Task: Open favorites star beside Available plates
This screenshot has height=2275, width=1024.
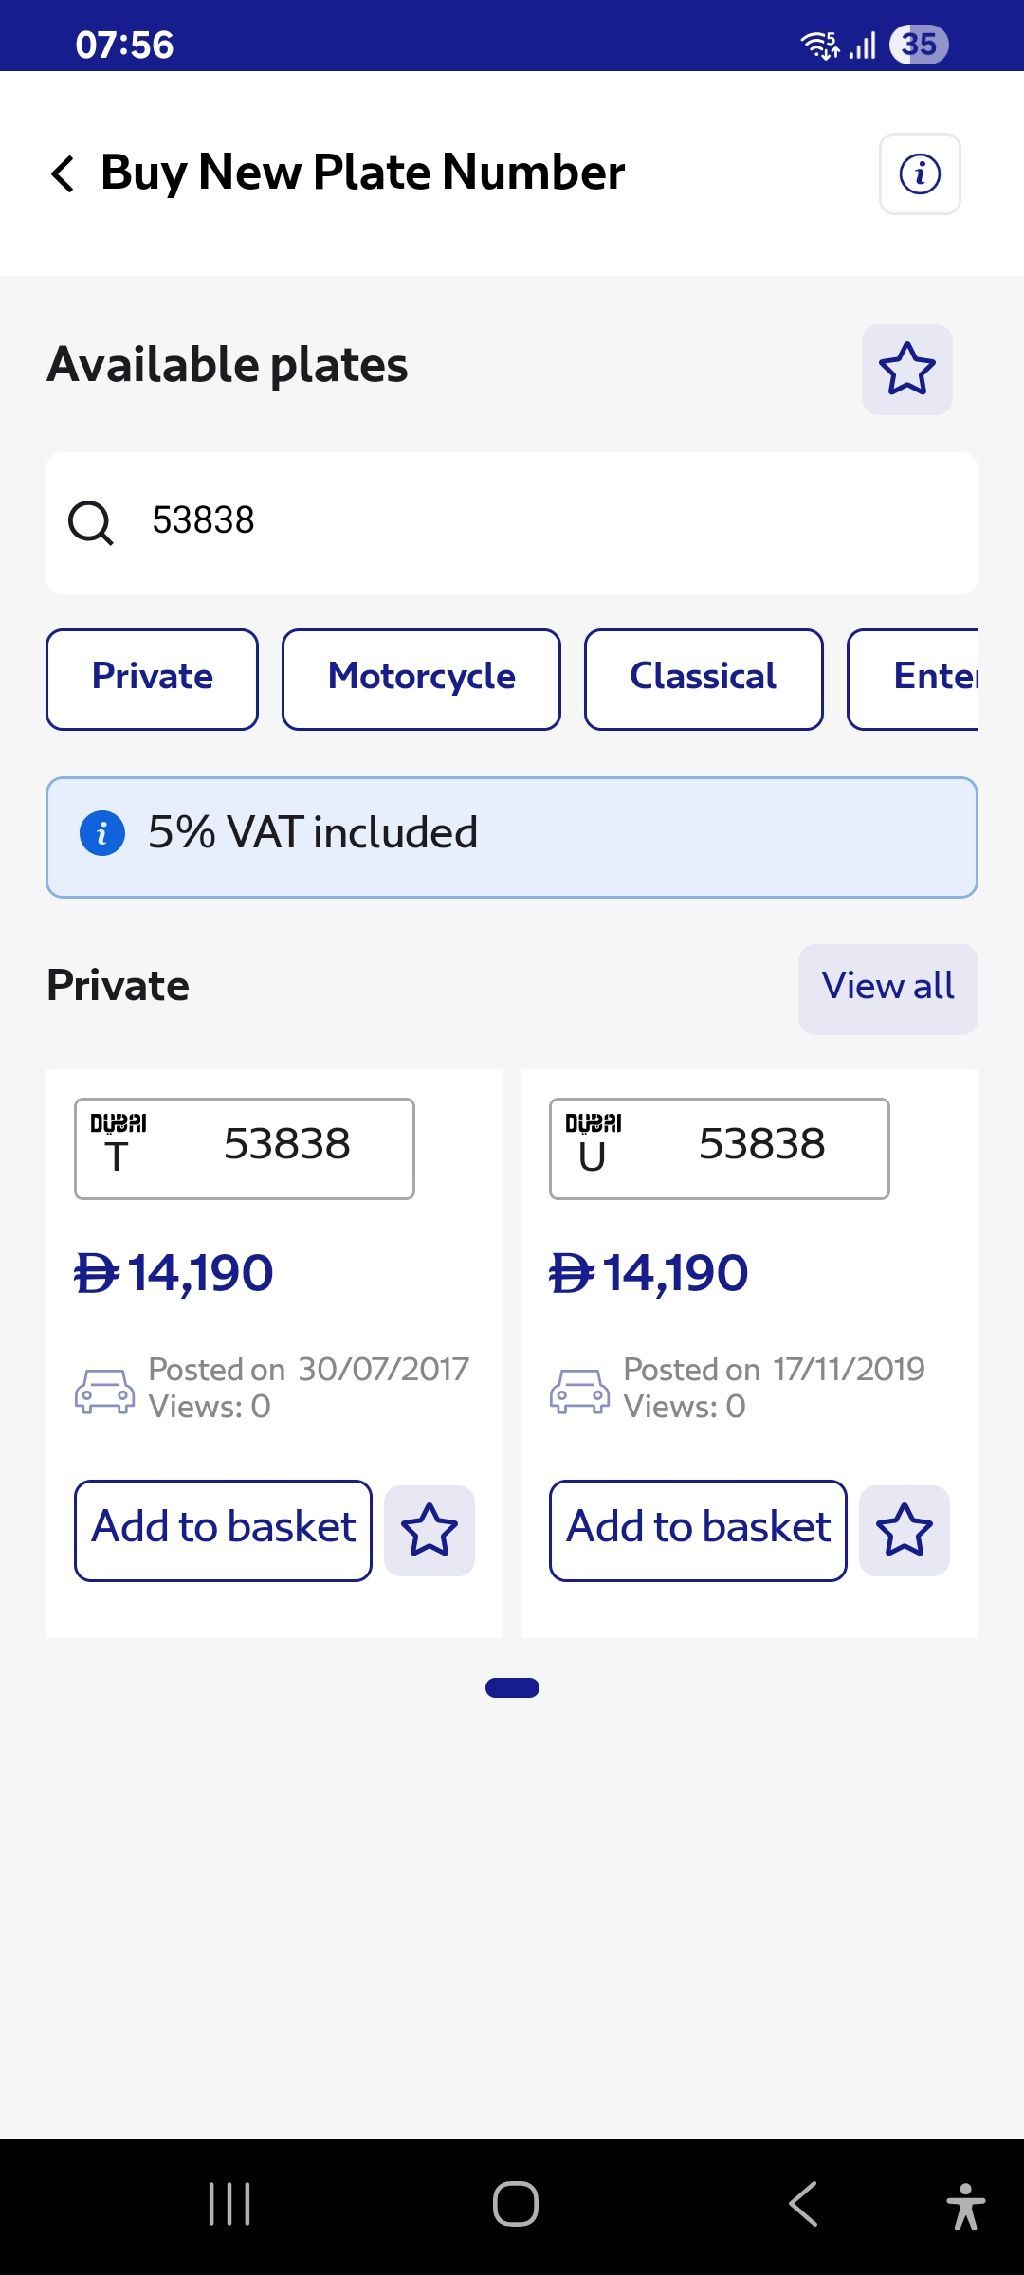Action: coord(906,369)
